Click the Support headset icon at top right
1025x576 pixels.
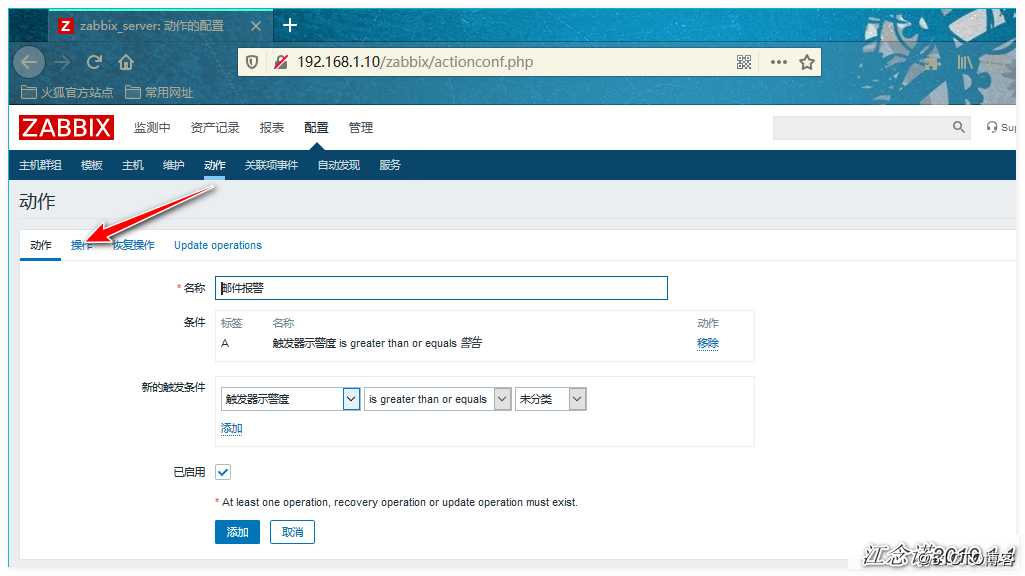[991, 128]
